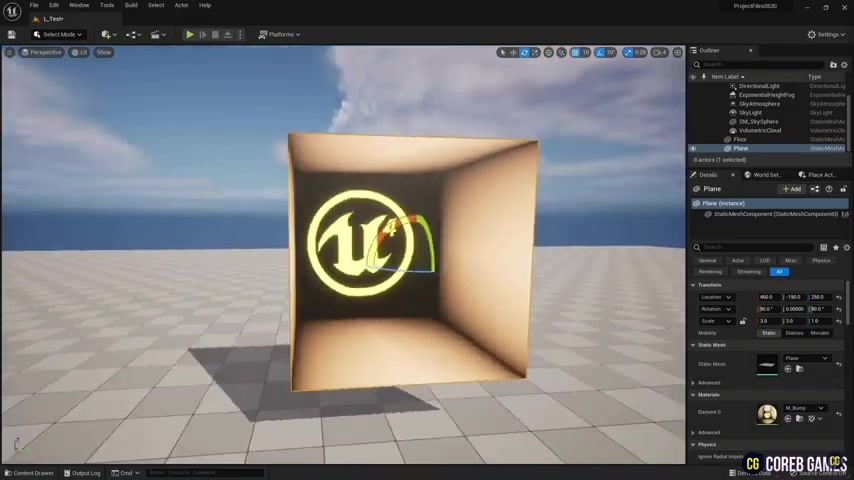Switch to the World Settings tab
Image resolution: width=854 pixels, height=480 pixels.
(x=762, y=175)
